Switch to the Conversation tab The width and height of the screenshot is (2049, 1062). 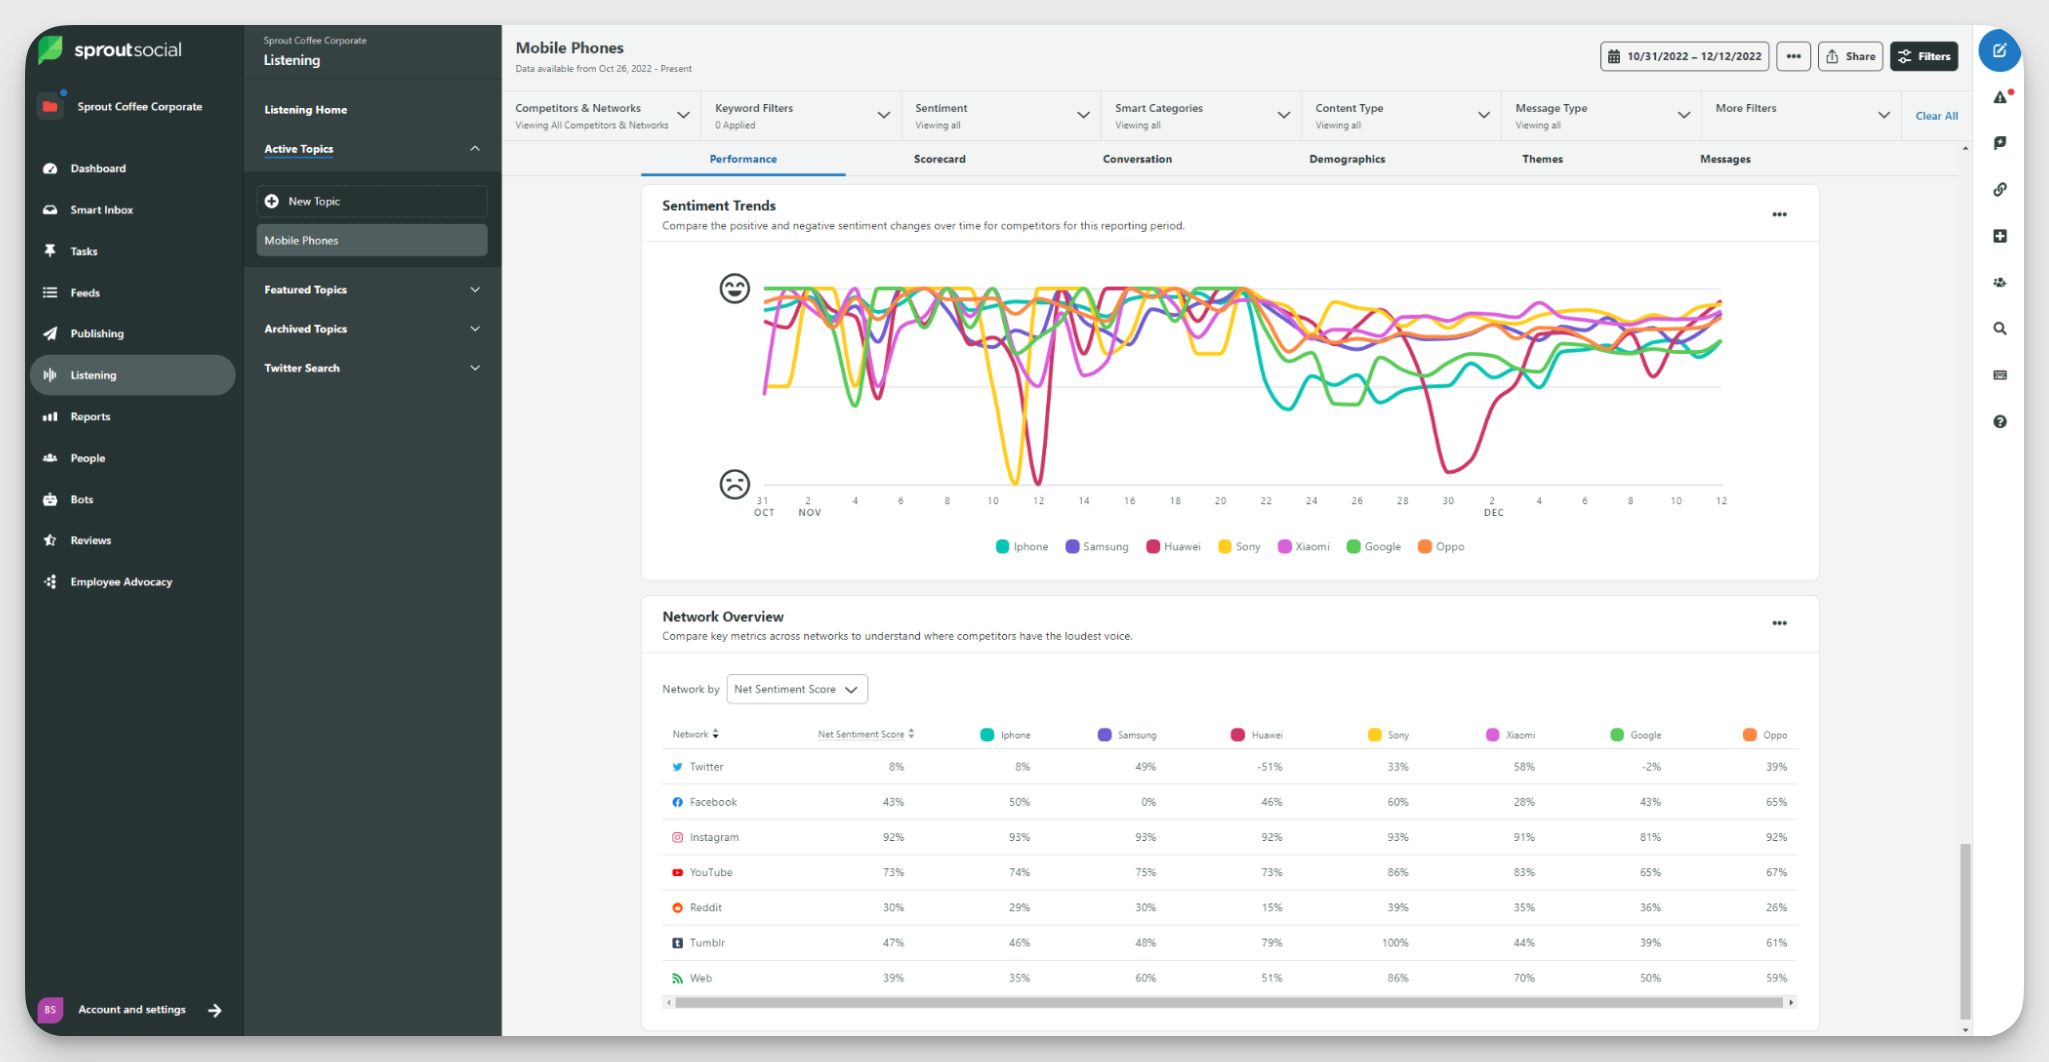point(1138,159)
